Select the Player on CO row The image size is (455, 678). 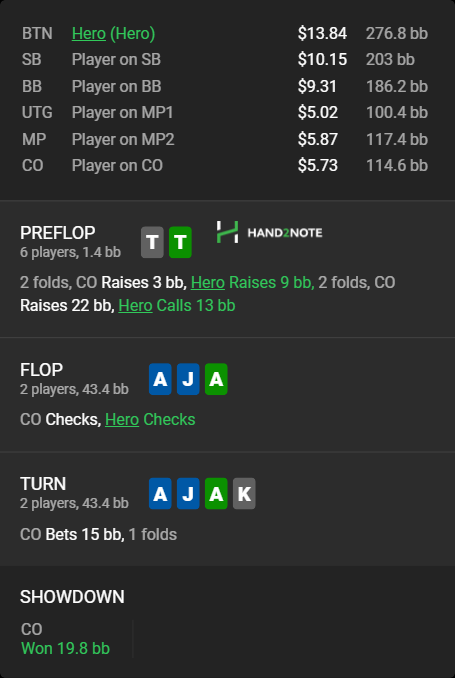(225, 165)
